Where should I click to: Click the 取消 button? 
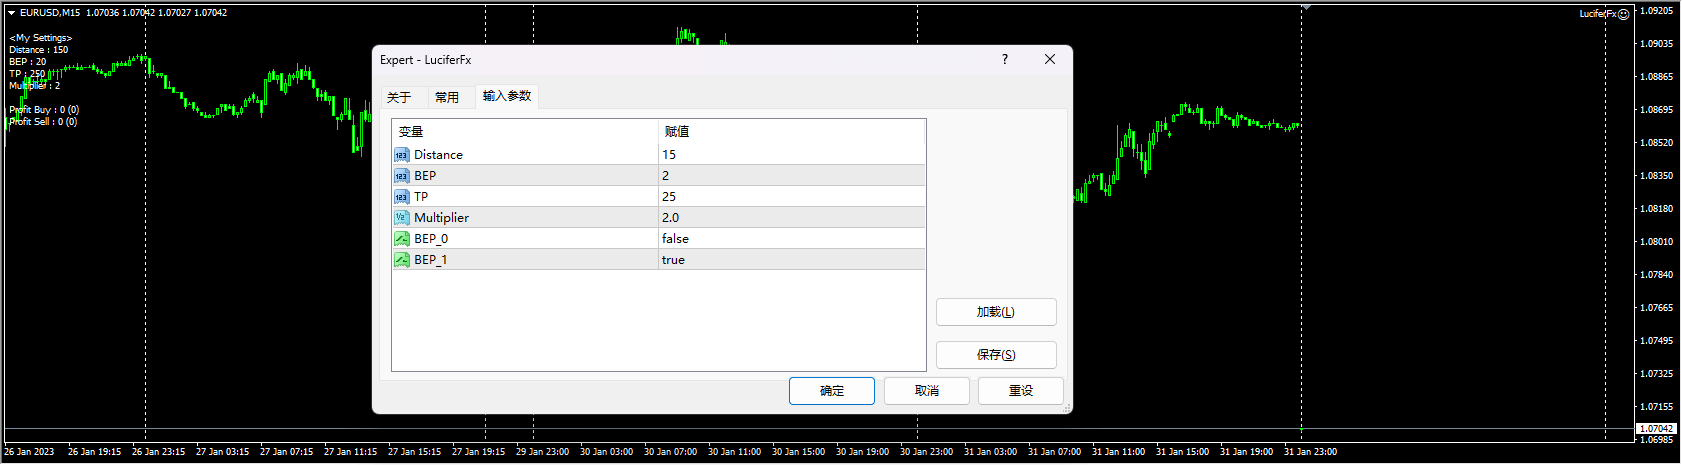tap(926, 391)
